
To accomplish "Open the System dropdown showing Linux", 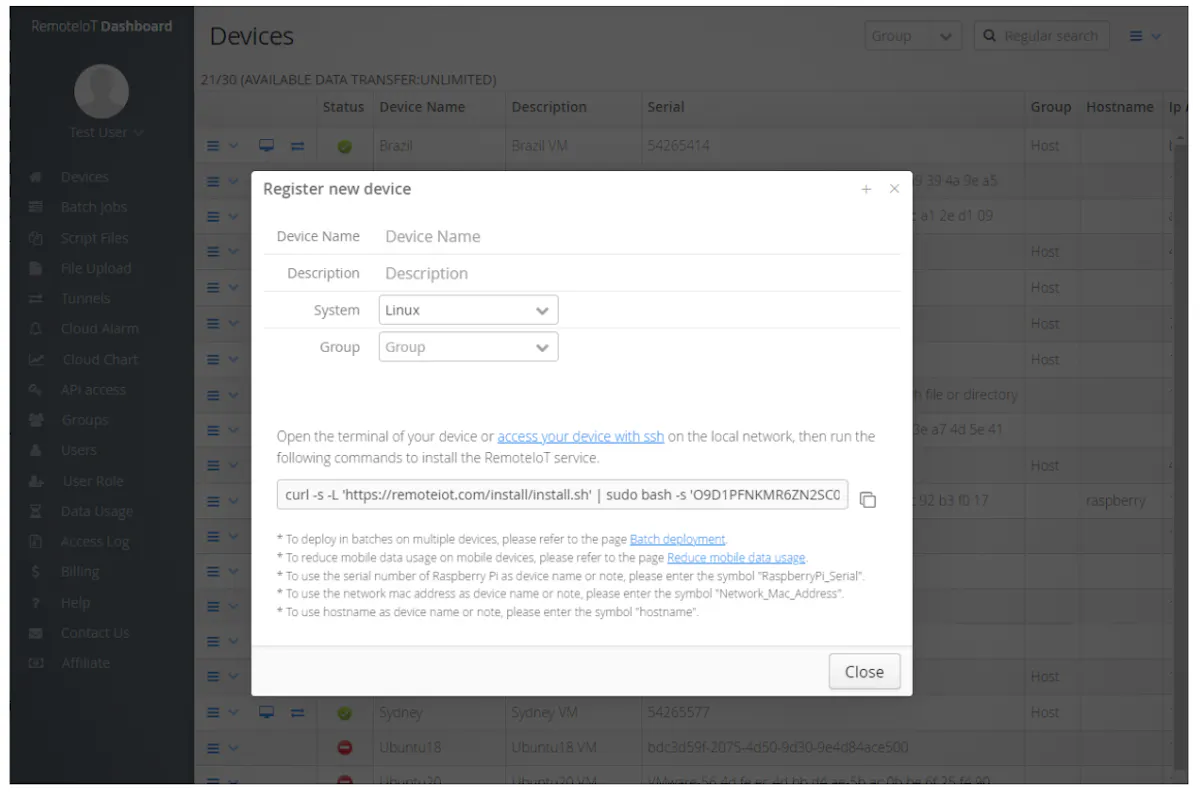I will (x=467, y=310).
